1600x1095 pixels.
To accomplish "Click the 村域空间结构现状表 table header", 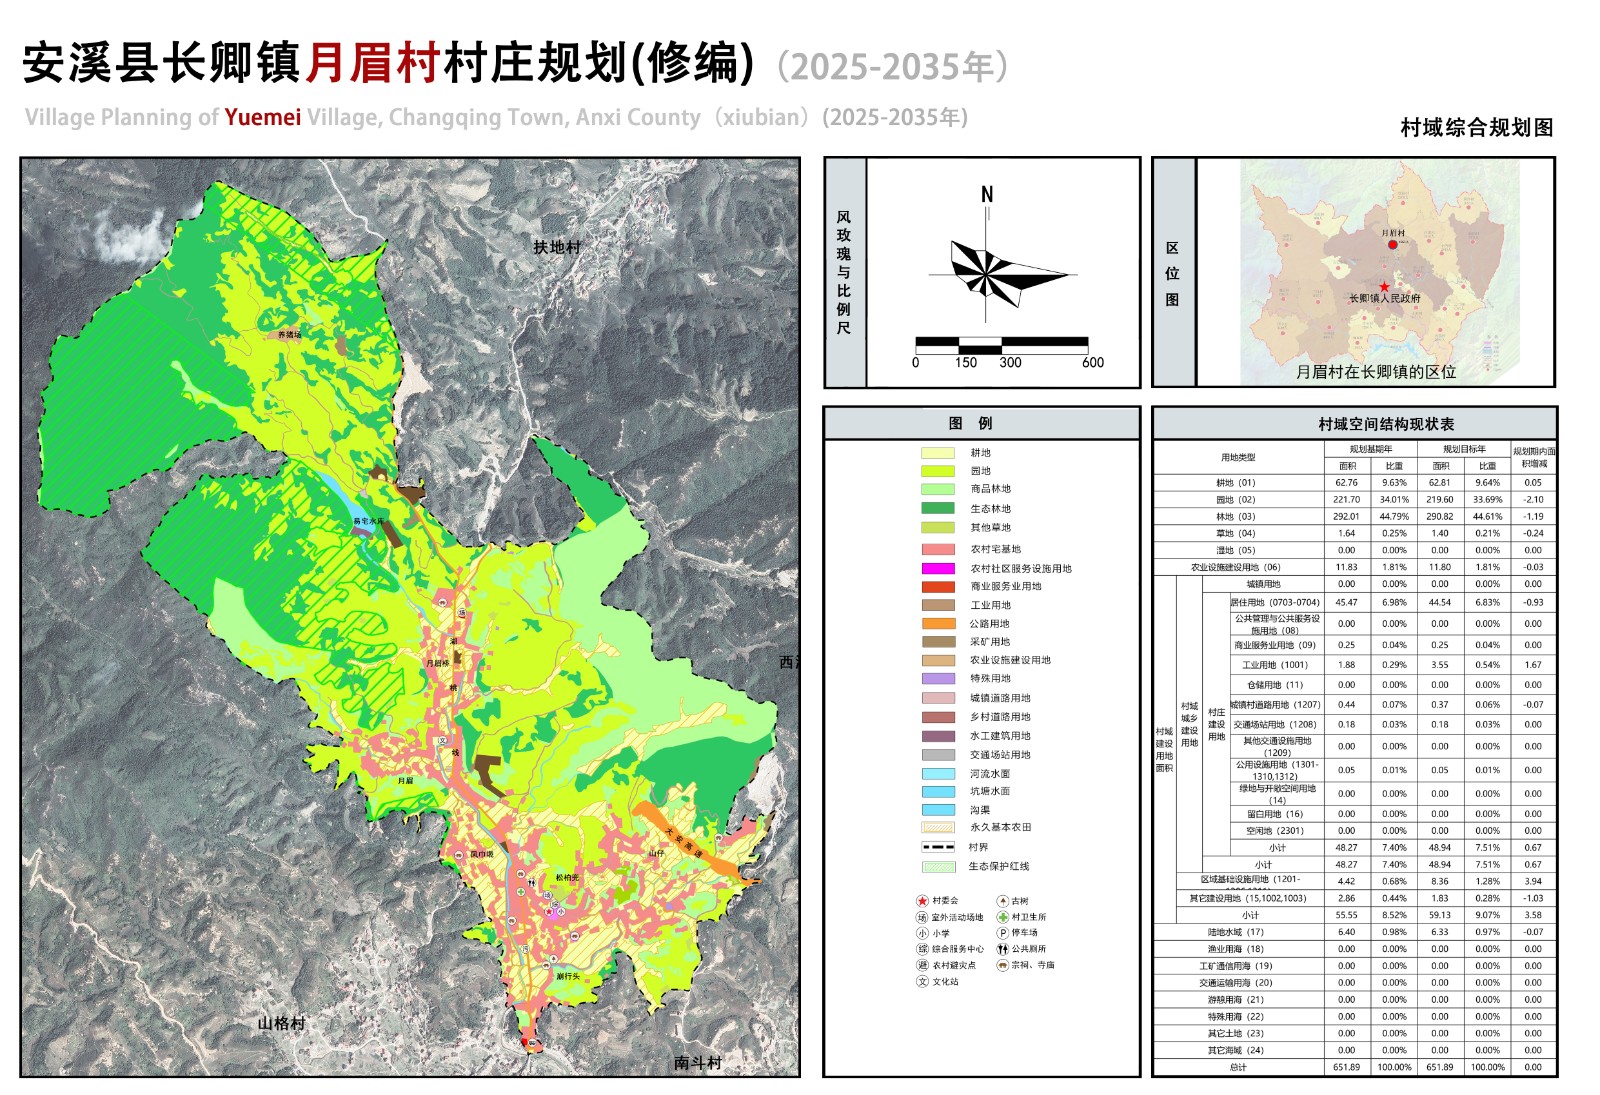I will tap(1385, 424).
